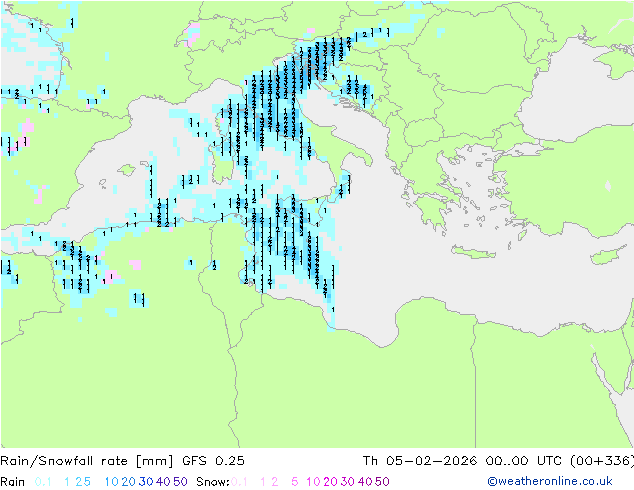Select the Snow legend value 0.1
The height and width of the screenshot is (490, 634).
(x=239, y=482)
